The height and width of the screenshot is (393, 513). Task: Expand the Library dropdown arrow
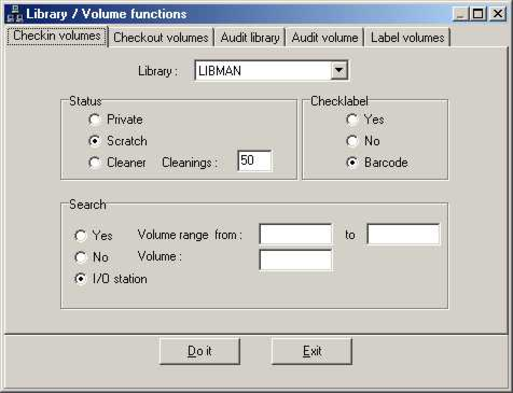click(x=339, y=70)
